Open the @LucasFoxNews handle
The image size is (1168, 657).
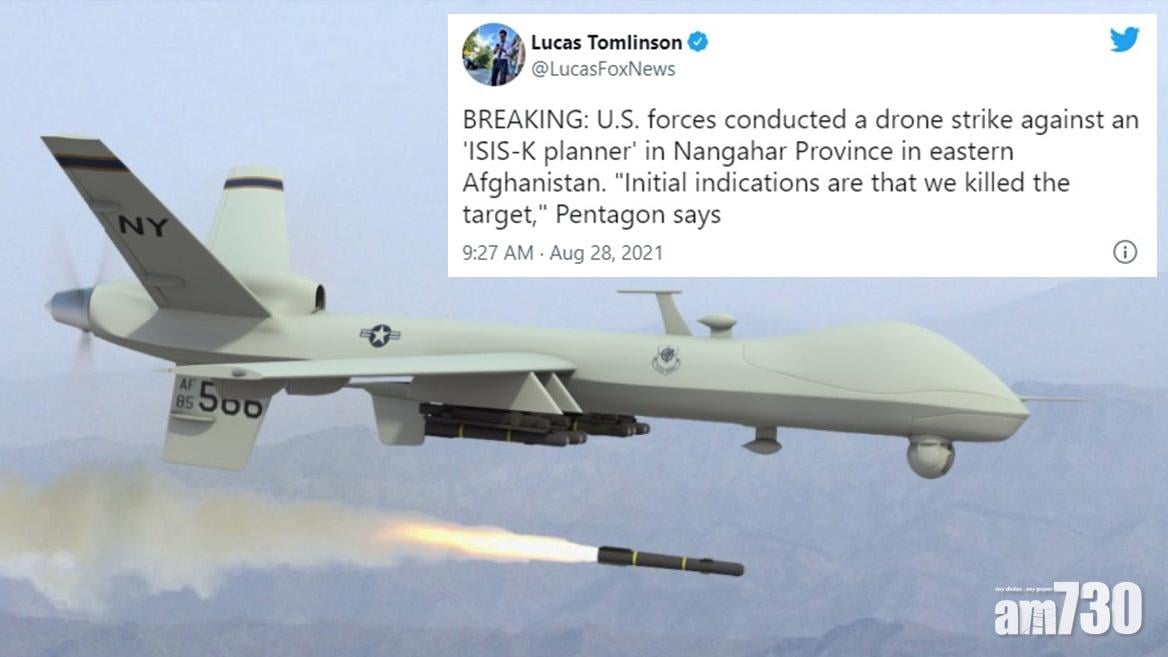(603, 69)
